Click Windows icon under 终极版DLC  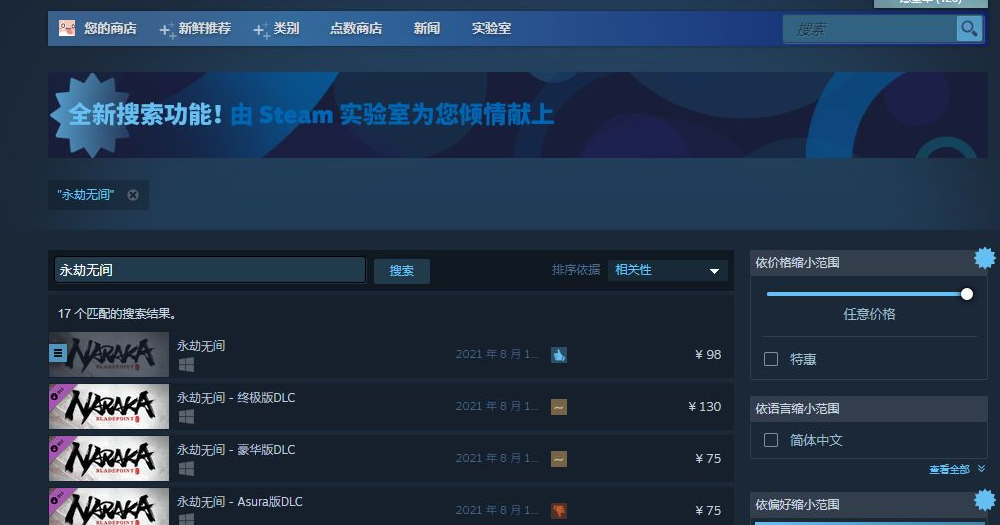click(186, 417)
